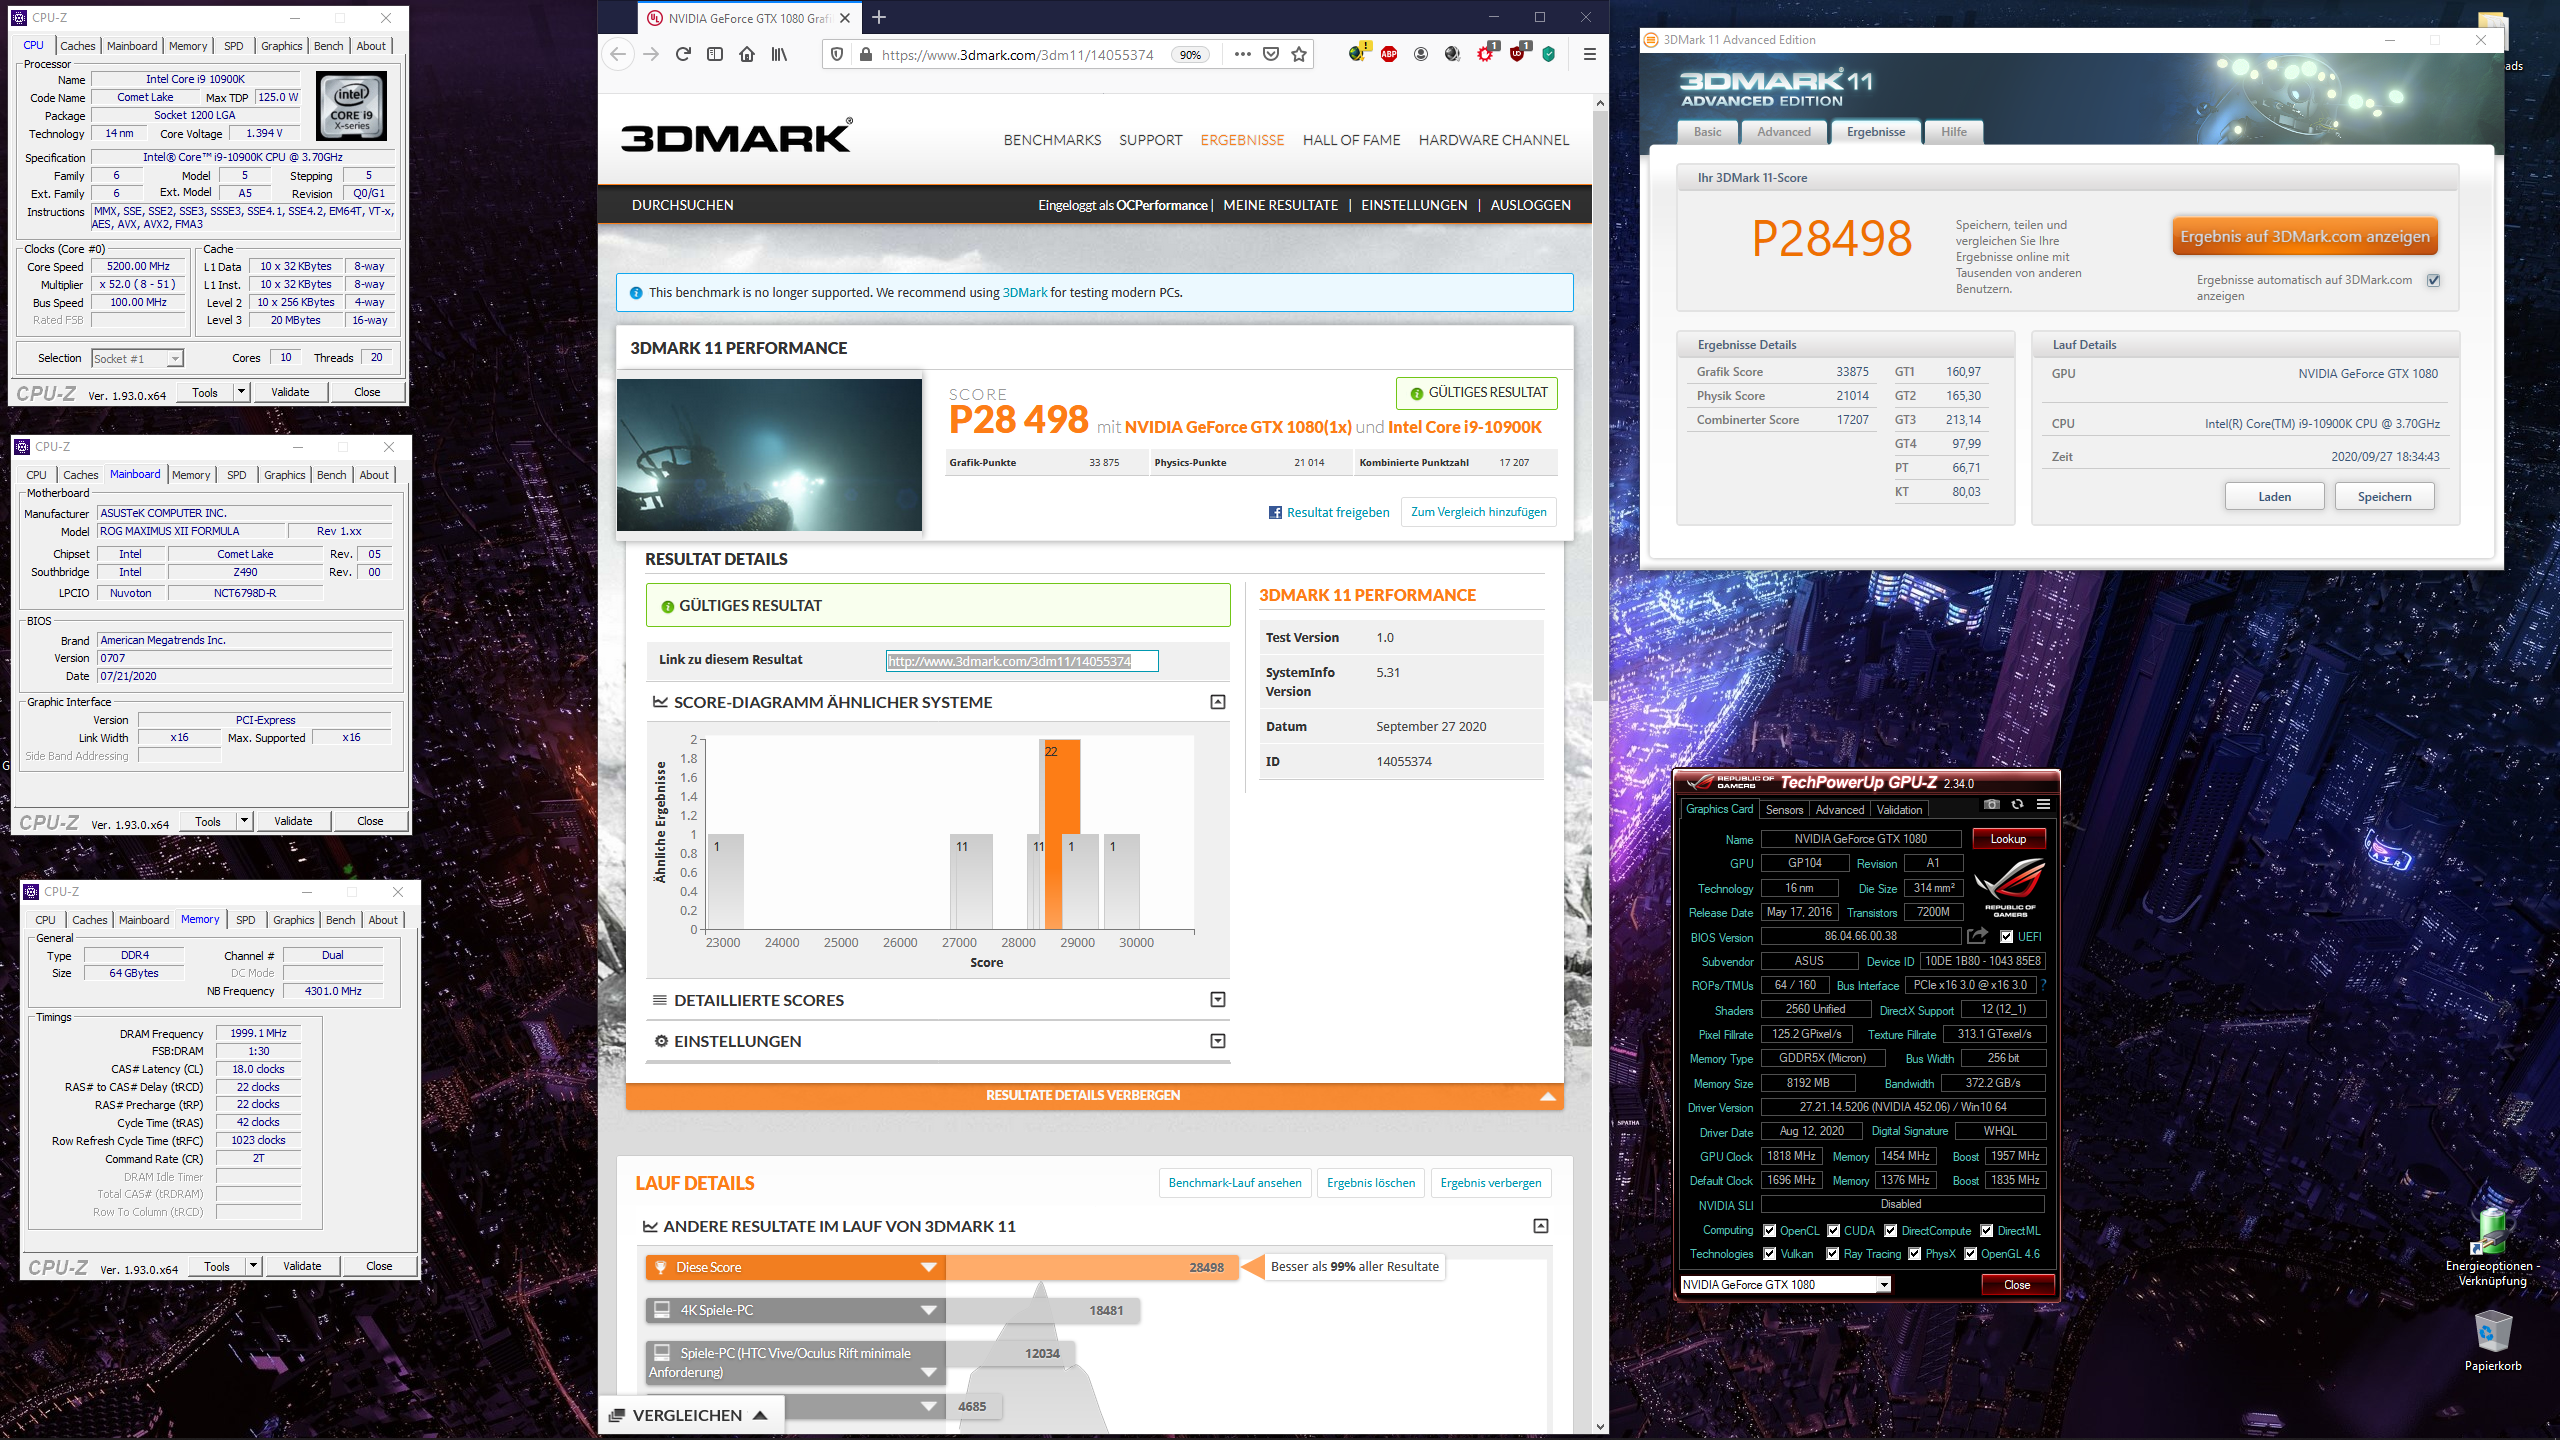Toggle the CUDA checkbox in GPU-Z
2560x1440 pixels.
pos(1834,1231)
